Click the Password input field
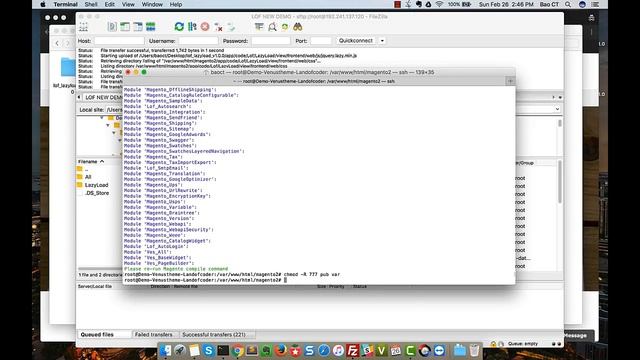The width and height of the screenshot is (640, 360). (x=271, y=41)
